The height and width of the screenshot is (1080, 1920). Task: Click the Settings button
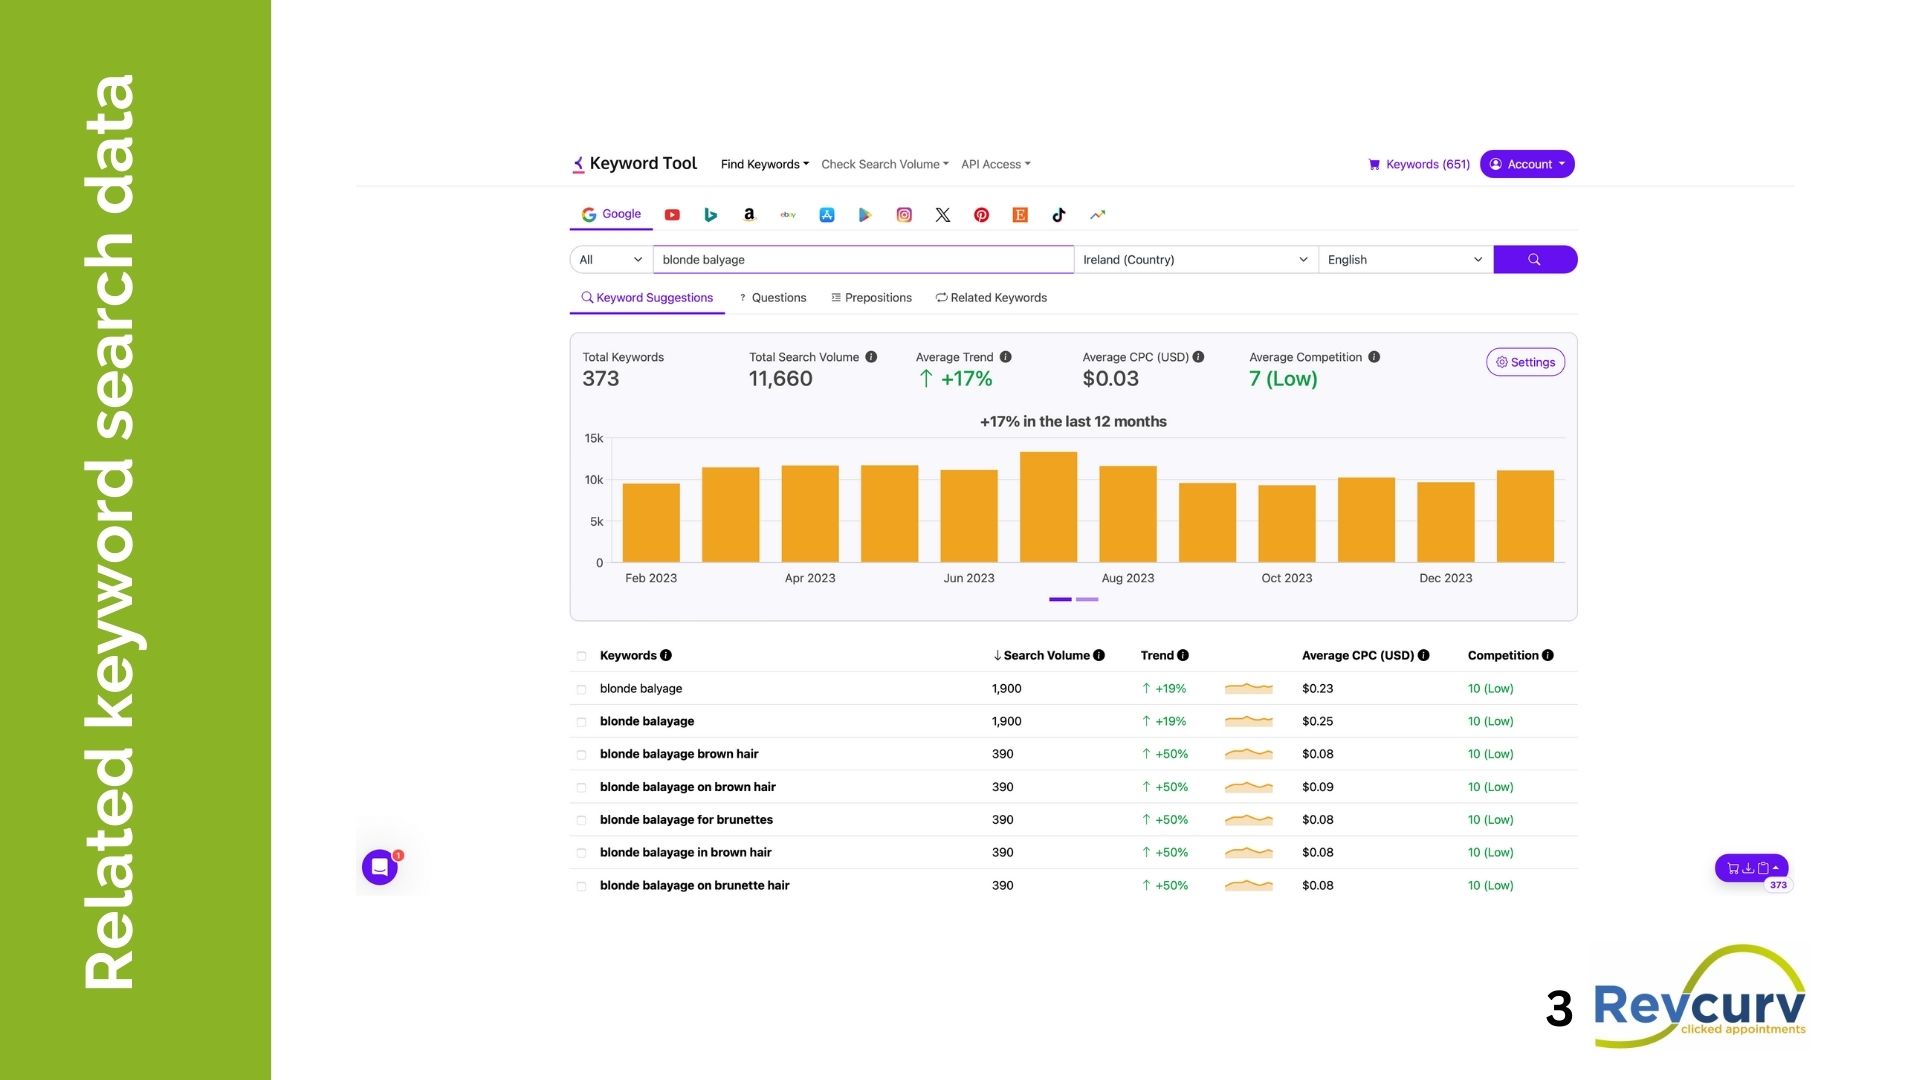click(1525, 362)
